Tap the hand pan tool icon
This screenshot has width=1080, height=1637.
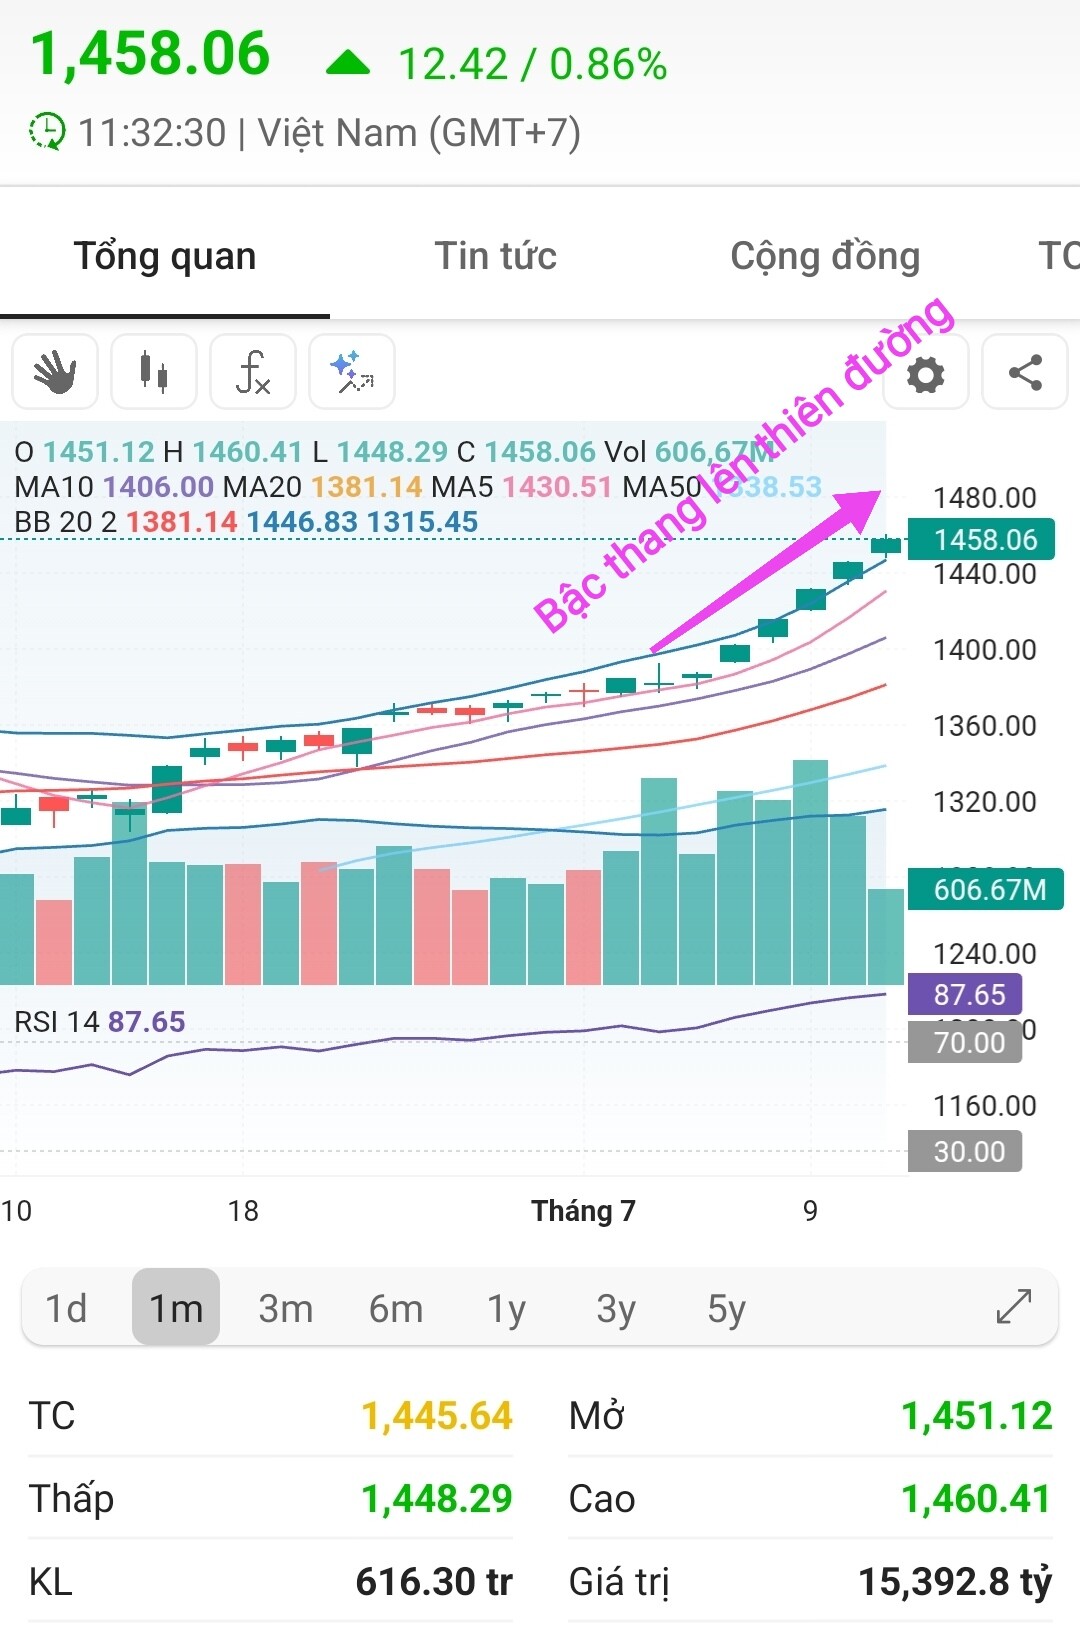point(55,372)
